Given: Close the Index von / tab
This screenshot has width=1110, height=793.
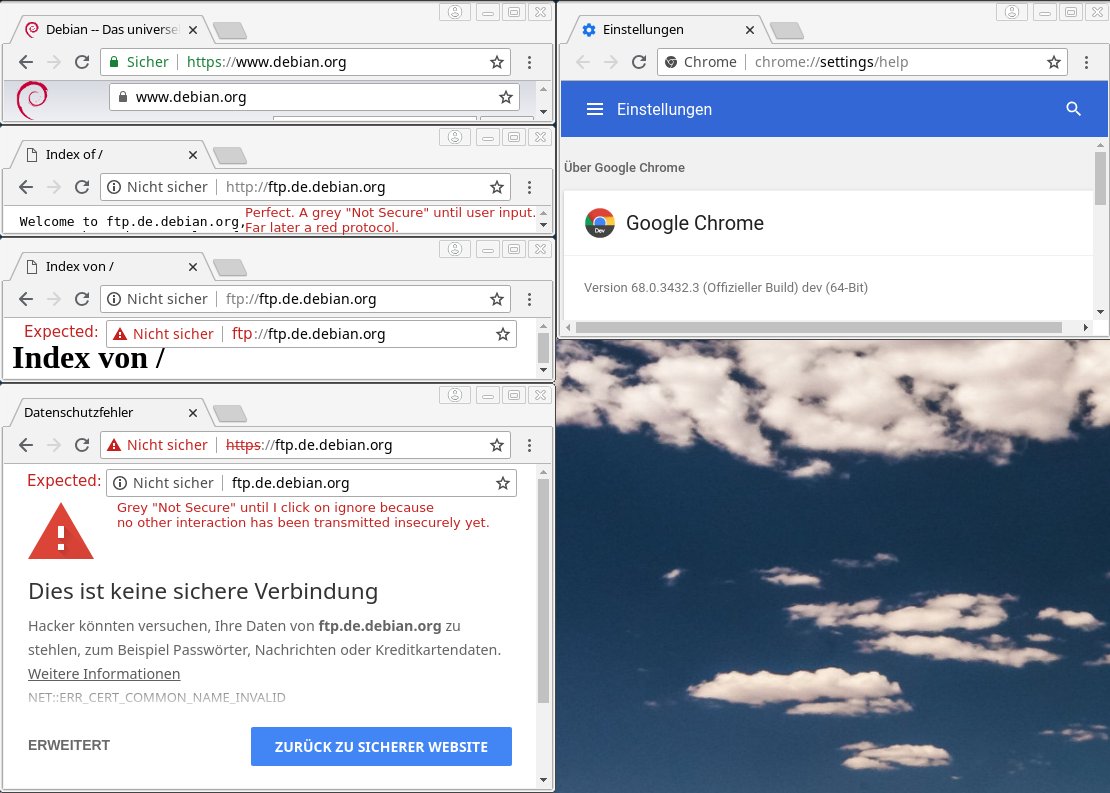Looking at the screenshot, I should [193, 266].
